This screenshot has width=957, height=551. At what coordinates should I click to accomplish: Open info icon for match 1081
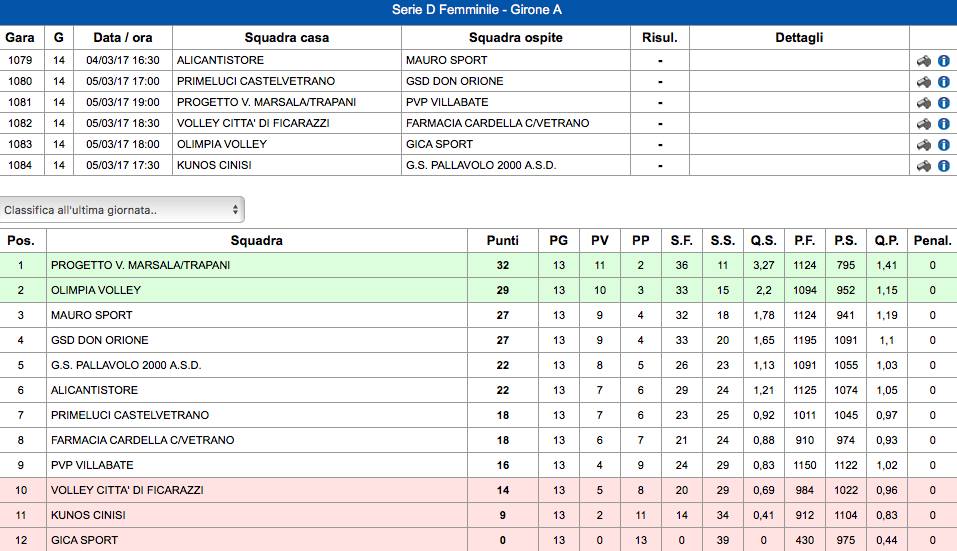944,103
